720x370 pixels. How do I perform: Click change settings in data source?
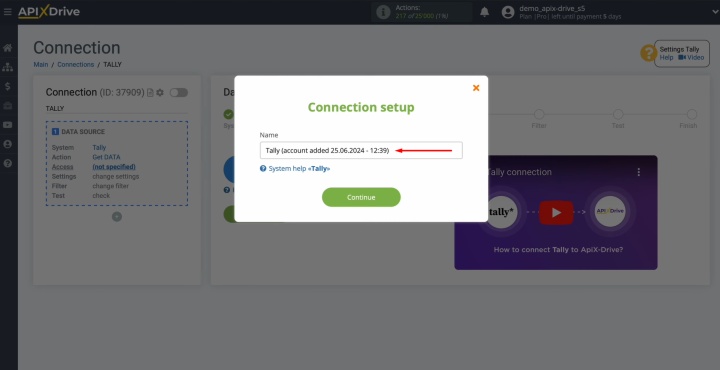click(x=116, y=177)
